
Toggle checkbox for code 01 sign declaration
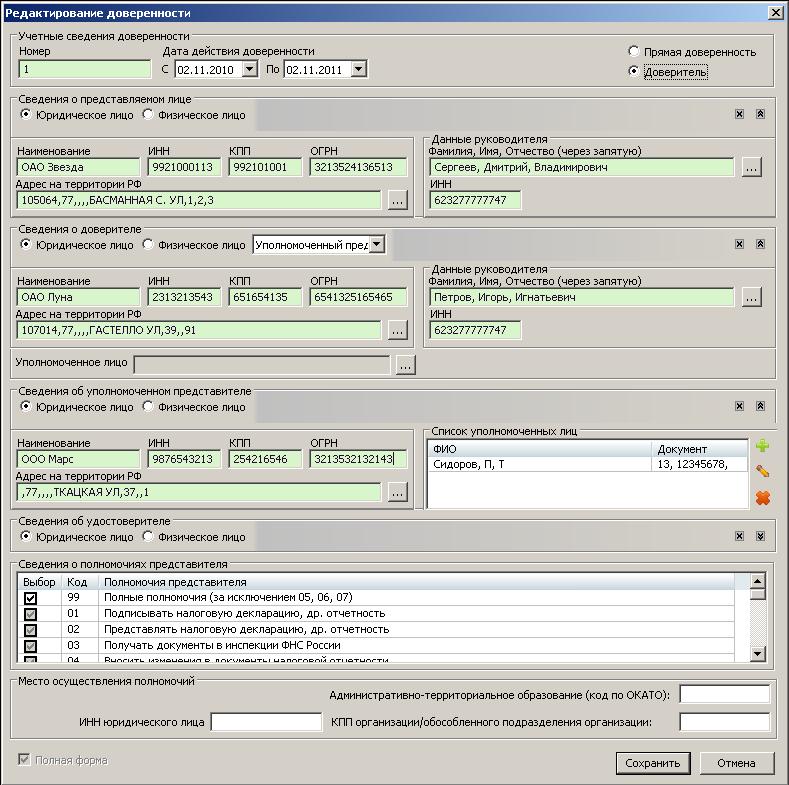tap(30, 614)
